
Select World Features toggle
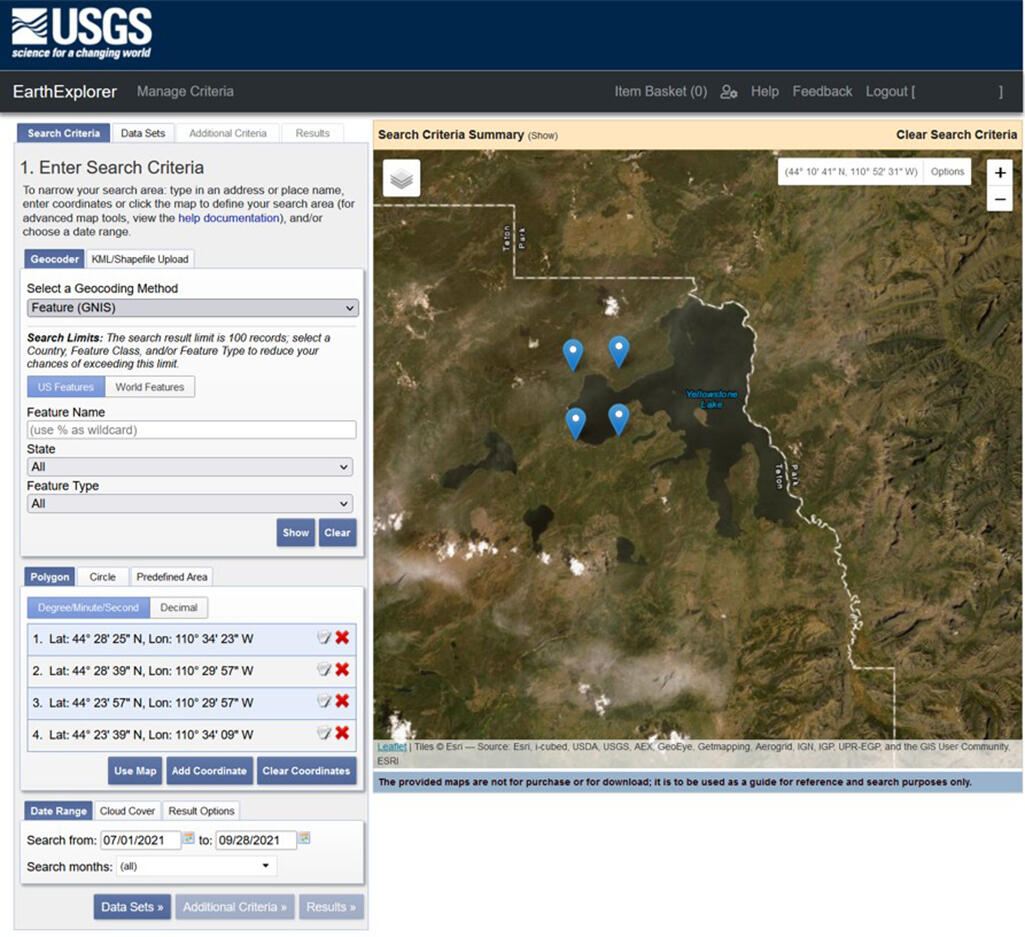150,387
